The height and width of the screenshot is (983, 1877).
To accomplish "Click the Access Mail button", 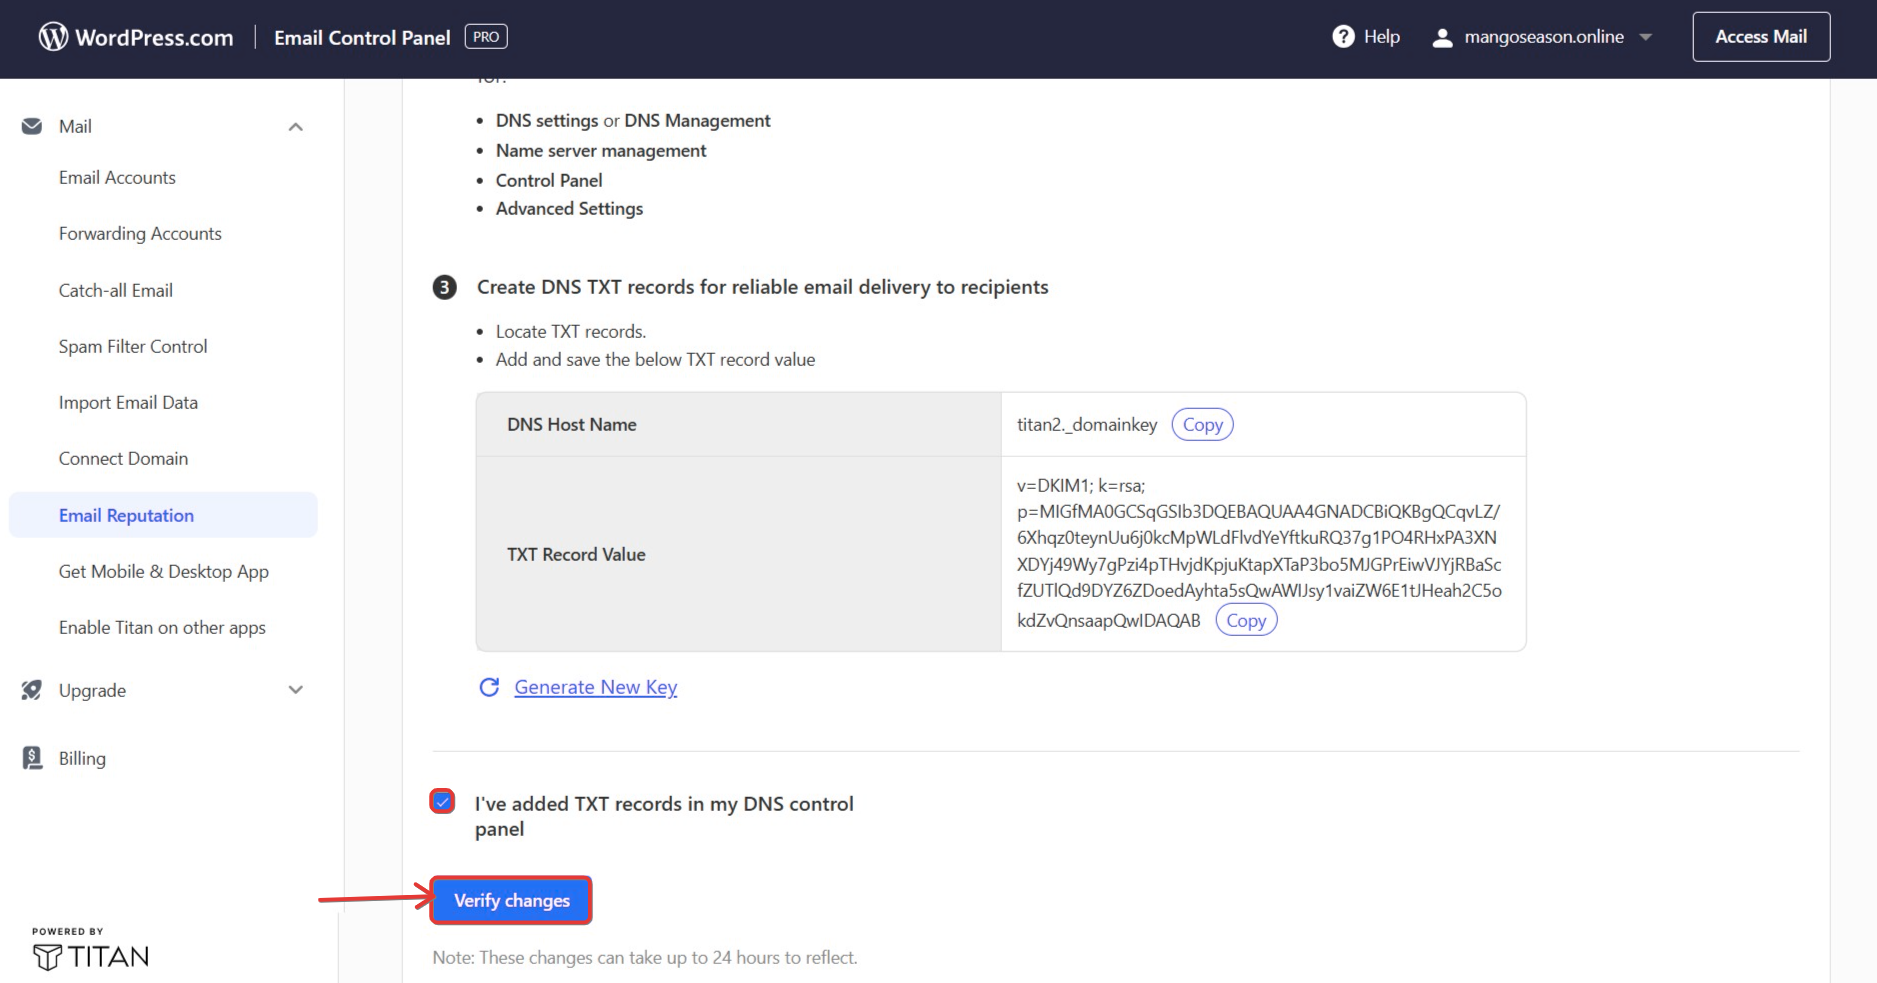I will [1761, 37].
